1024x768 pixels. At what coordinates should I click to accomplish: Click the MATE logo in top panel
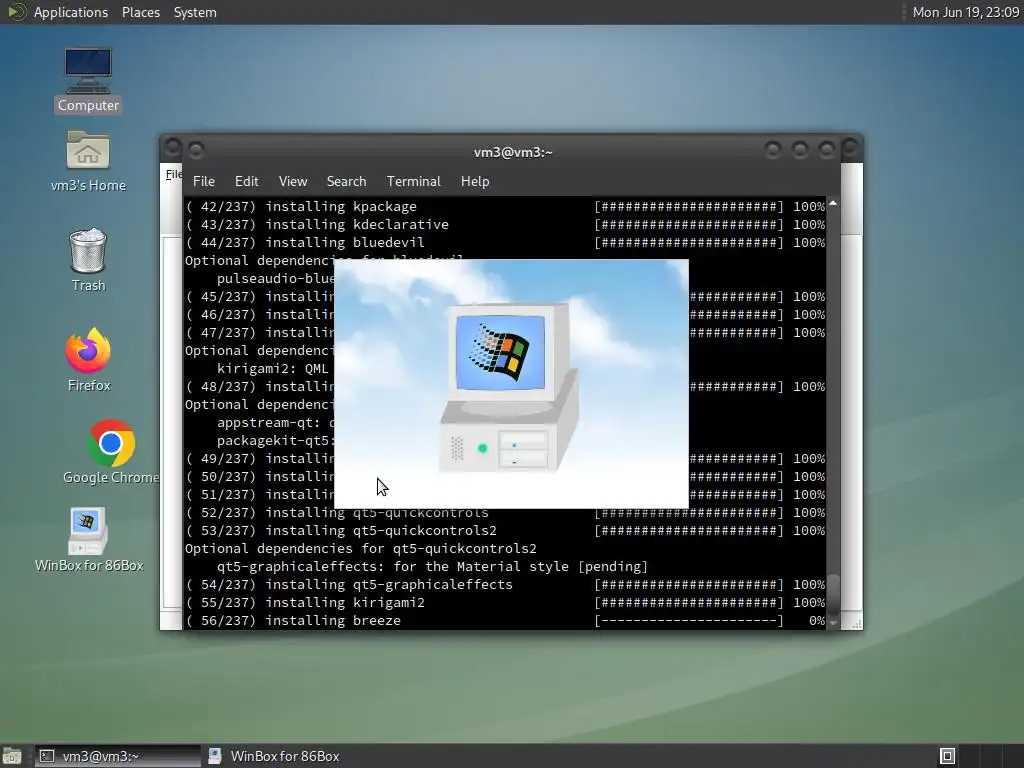(x=16, y=12)
